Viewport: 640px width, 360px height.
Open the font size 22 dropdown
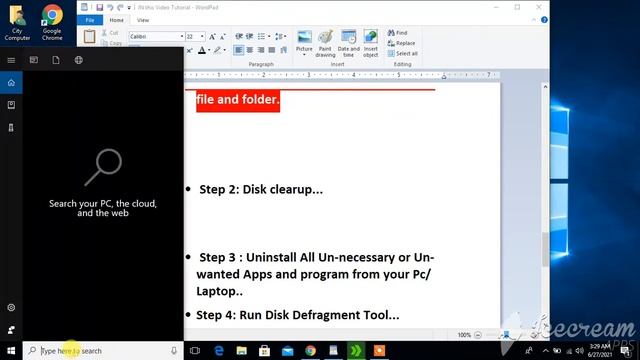[x=202, y=36]
